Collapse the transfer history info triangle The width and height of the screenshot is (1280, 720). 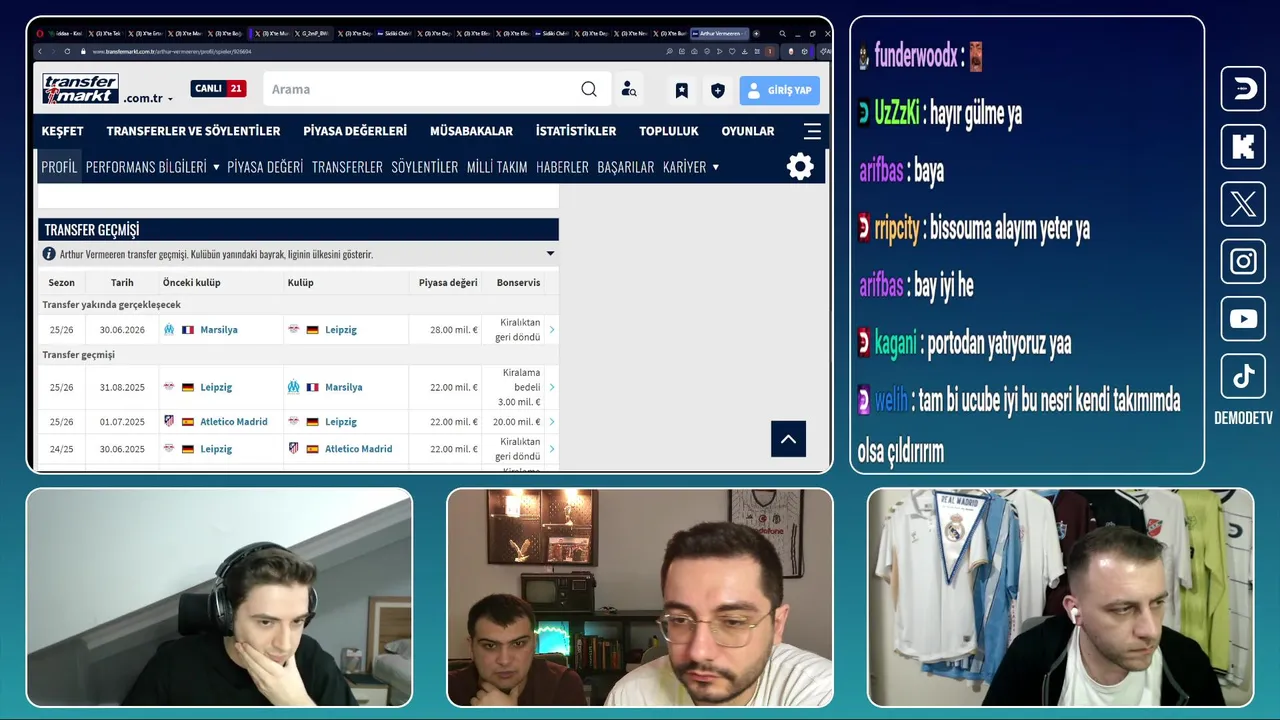(x=550, y=254)
